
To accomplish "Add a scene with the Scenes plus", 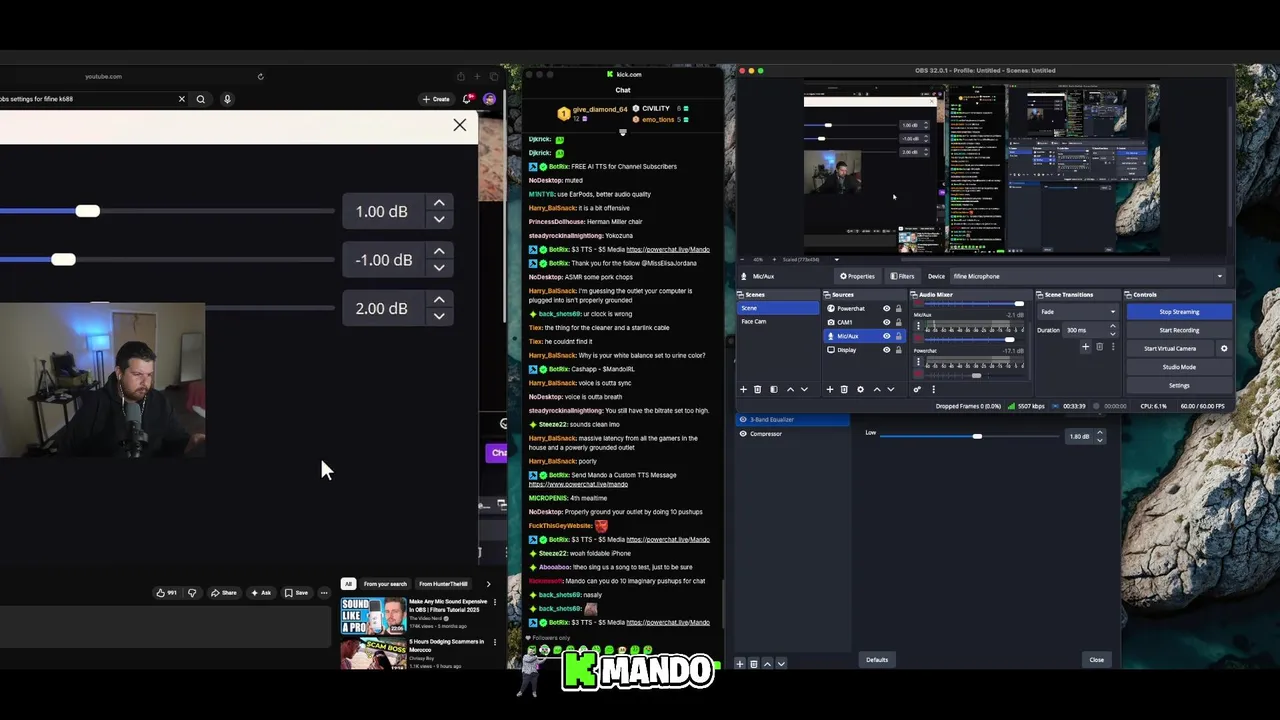I will click(x=743, y=389).
